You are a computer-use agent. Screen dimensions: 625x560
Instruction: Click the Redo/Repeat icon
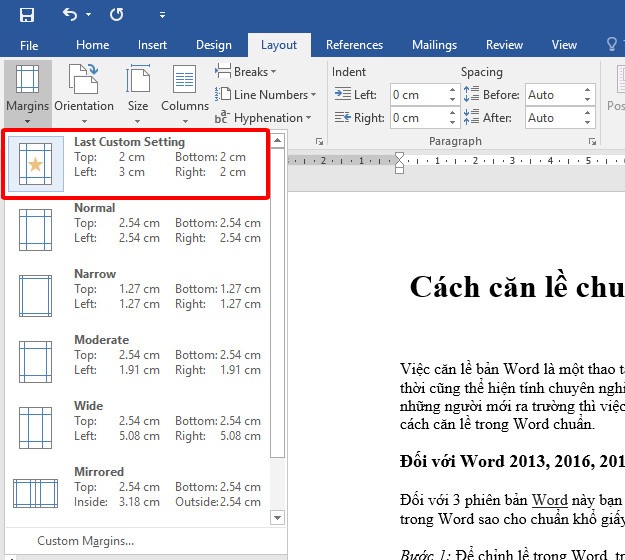pyautogui.click(x=116, y=15)
